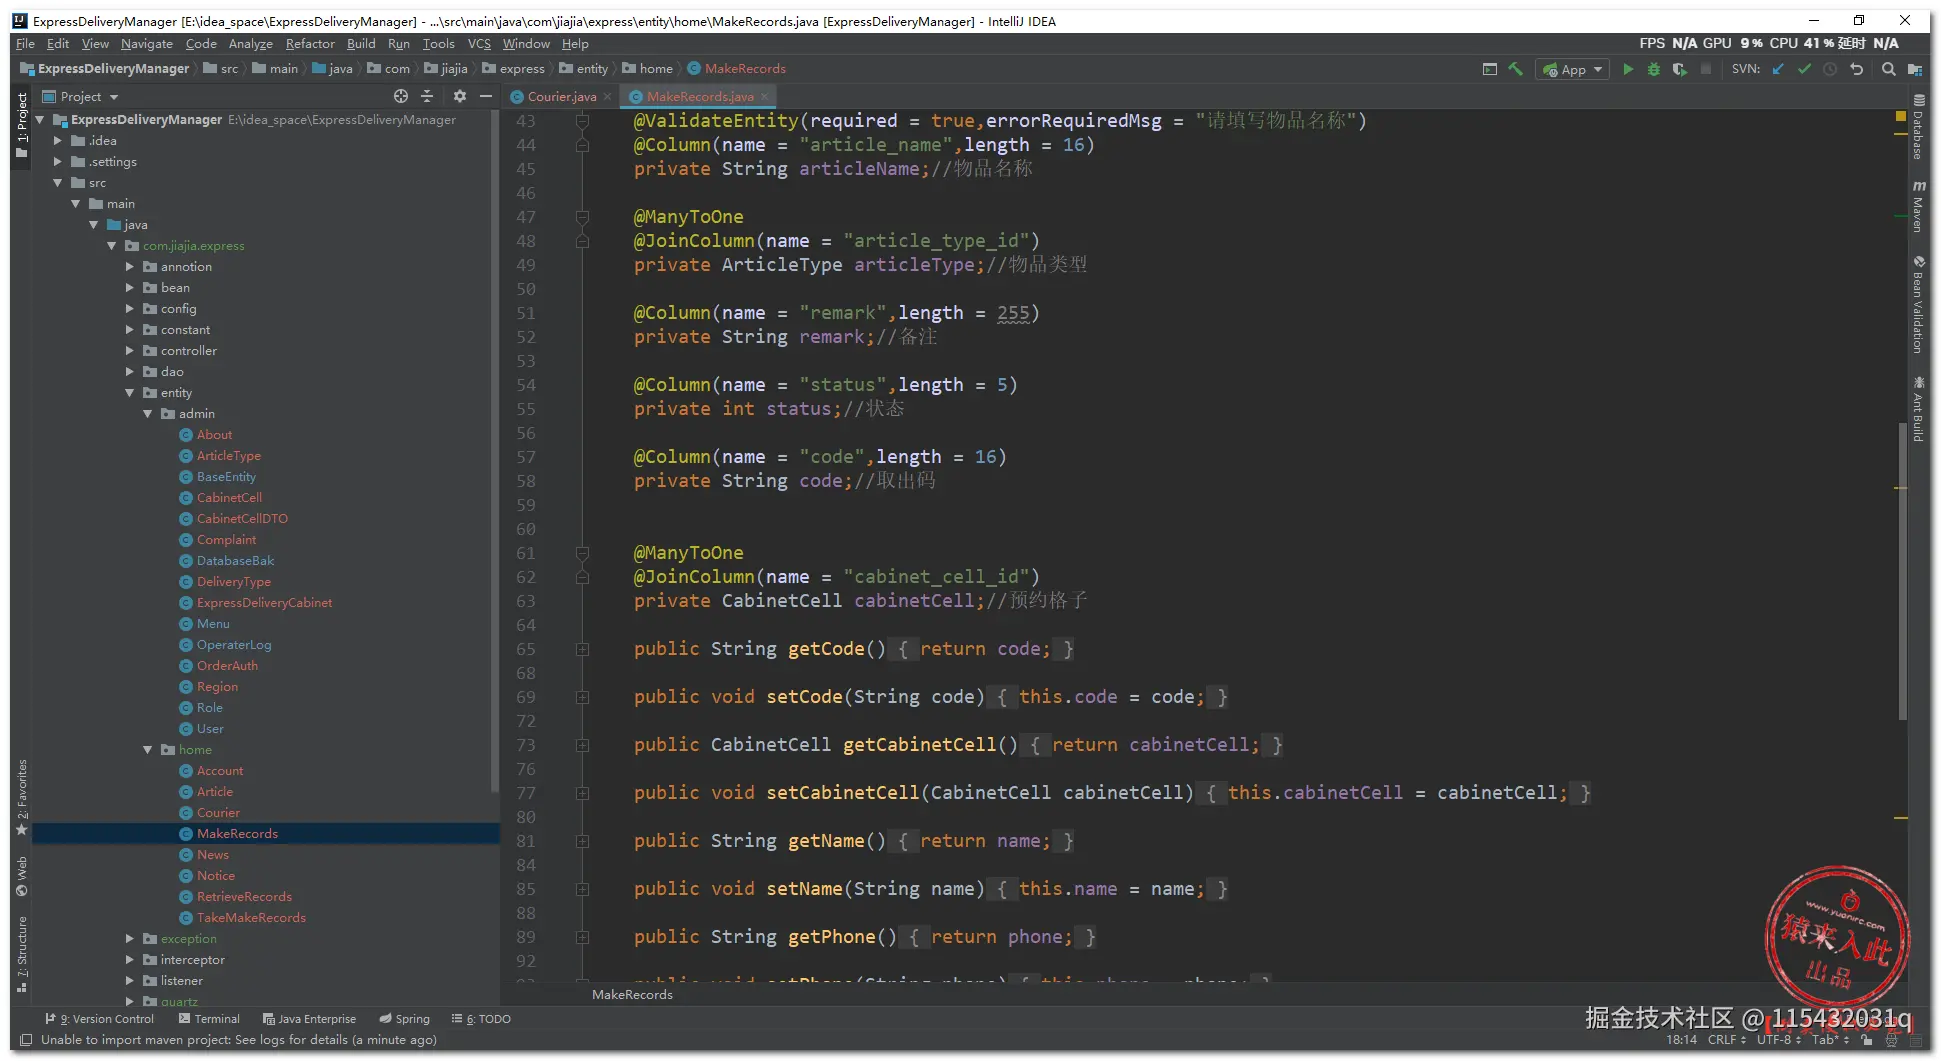Screen dimensions: 1941x1061
Task: Click the locate file crosshair in Project panel
Action: (401, 96)
